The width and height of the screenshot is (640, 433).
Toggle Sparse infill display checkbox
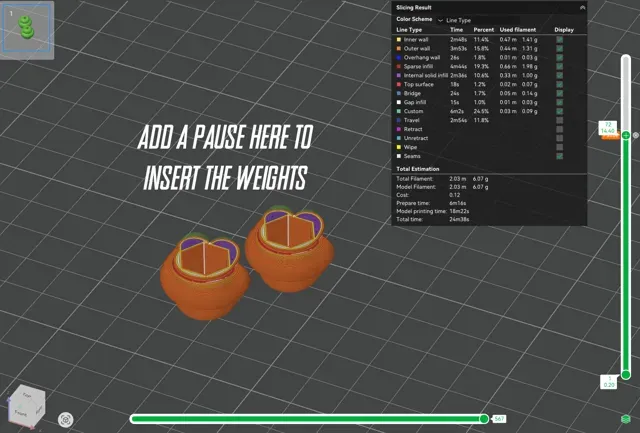pos(560,67)
